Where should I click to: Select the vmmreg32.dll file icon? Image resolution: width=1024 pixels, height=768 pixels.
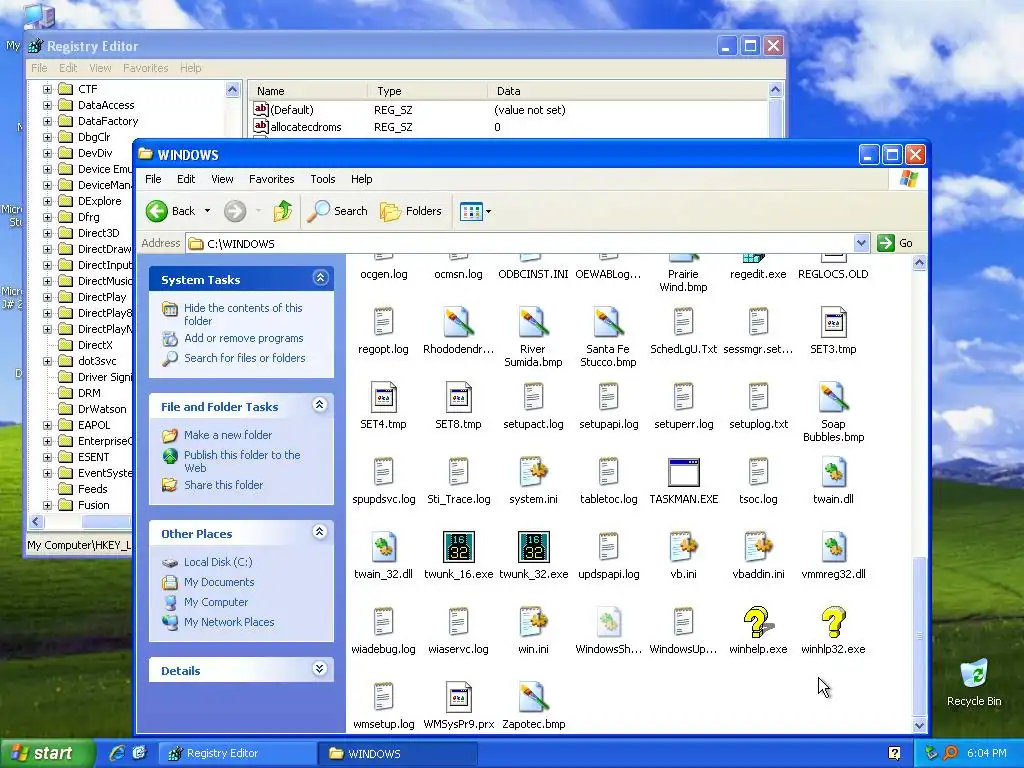tap(833, 547)
